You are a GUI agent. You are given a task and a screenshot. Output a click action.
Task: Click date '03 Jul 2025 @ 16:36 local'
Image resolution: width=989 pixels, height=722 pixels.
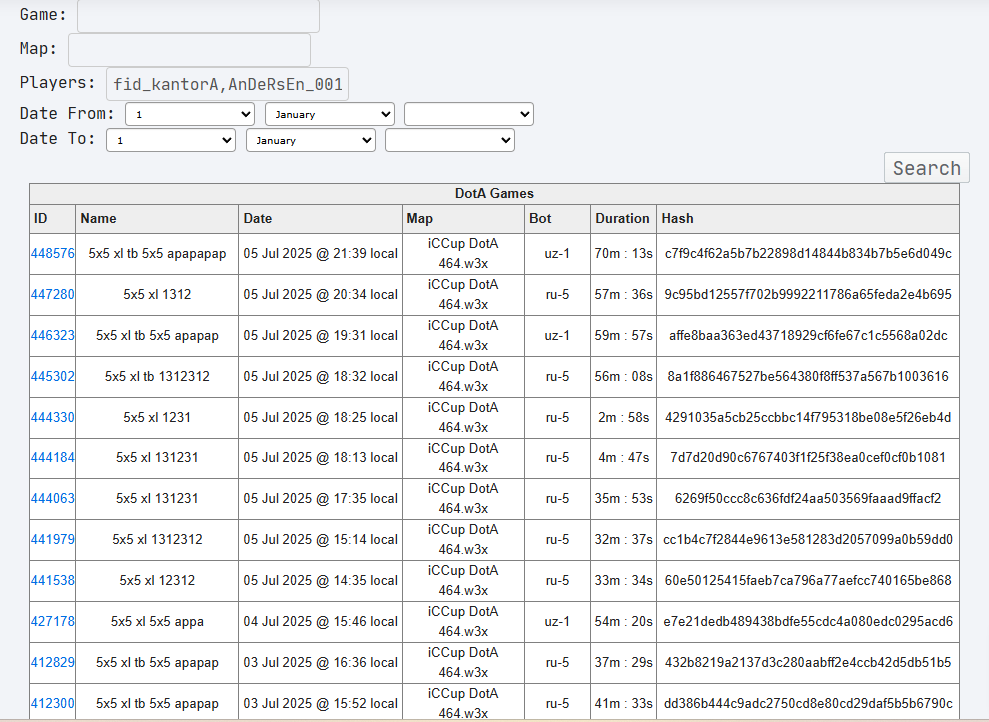320,662
